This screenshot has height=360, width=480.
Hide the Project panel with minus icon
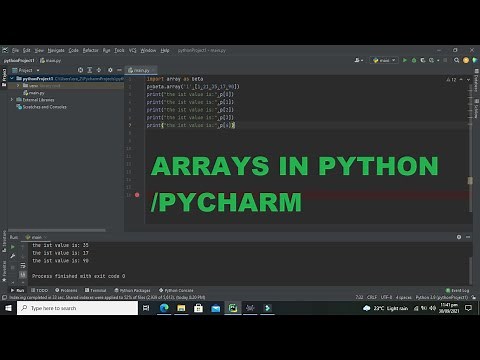coord(119,70)
